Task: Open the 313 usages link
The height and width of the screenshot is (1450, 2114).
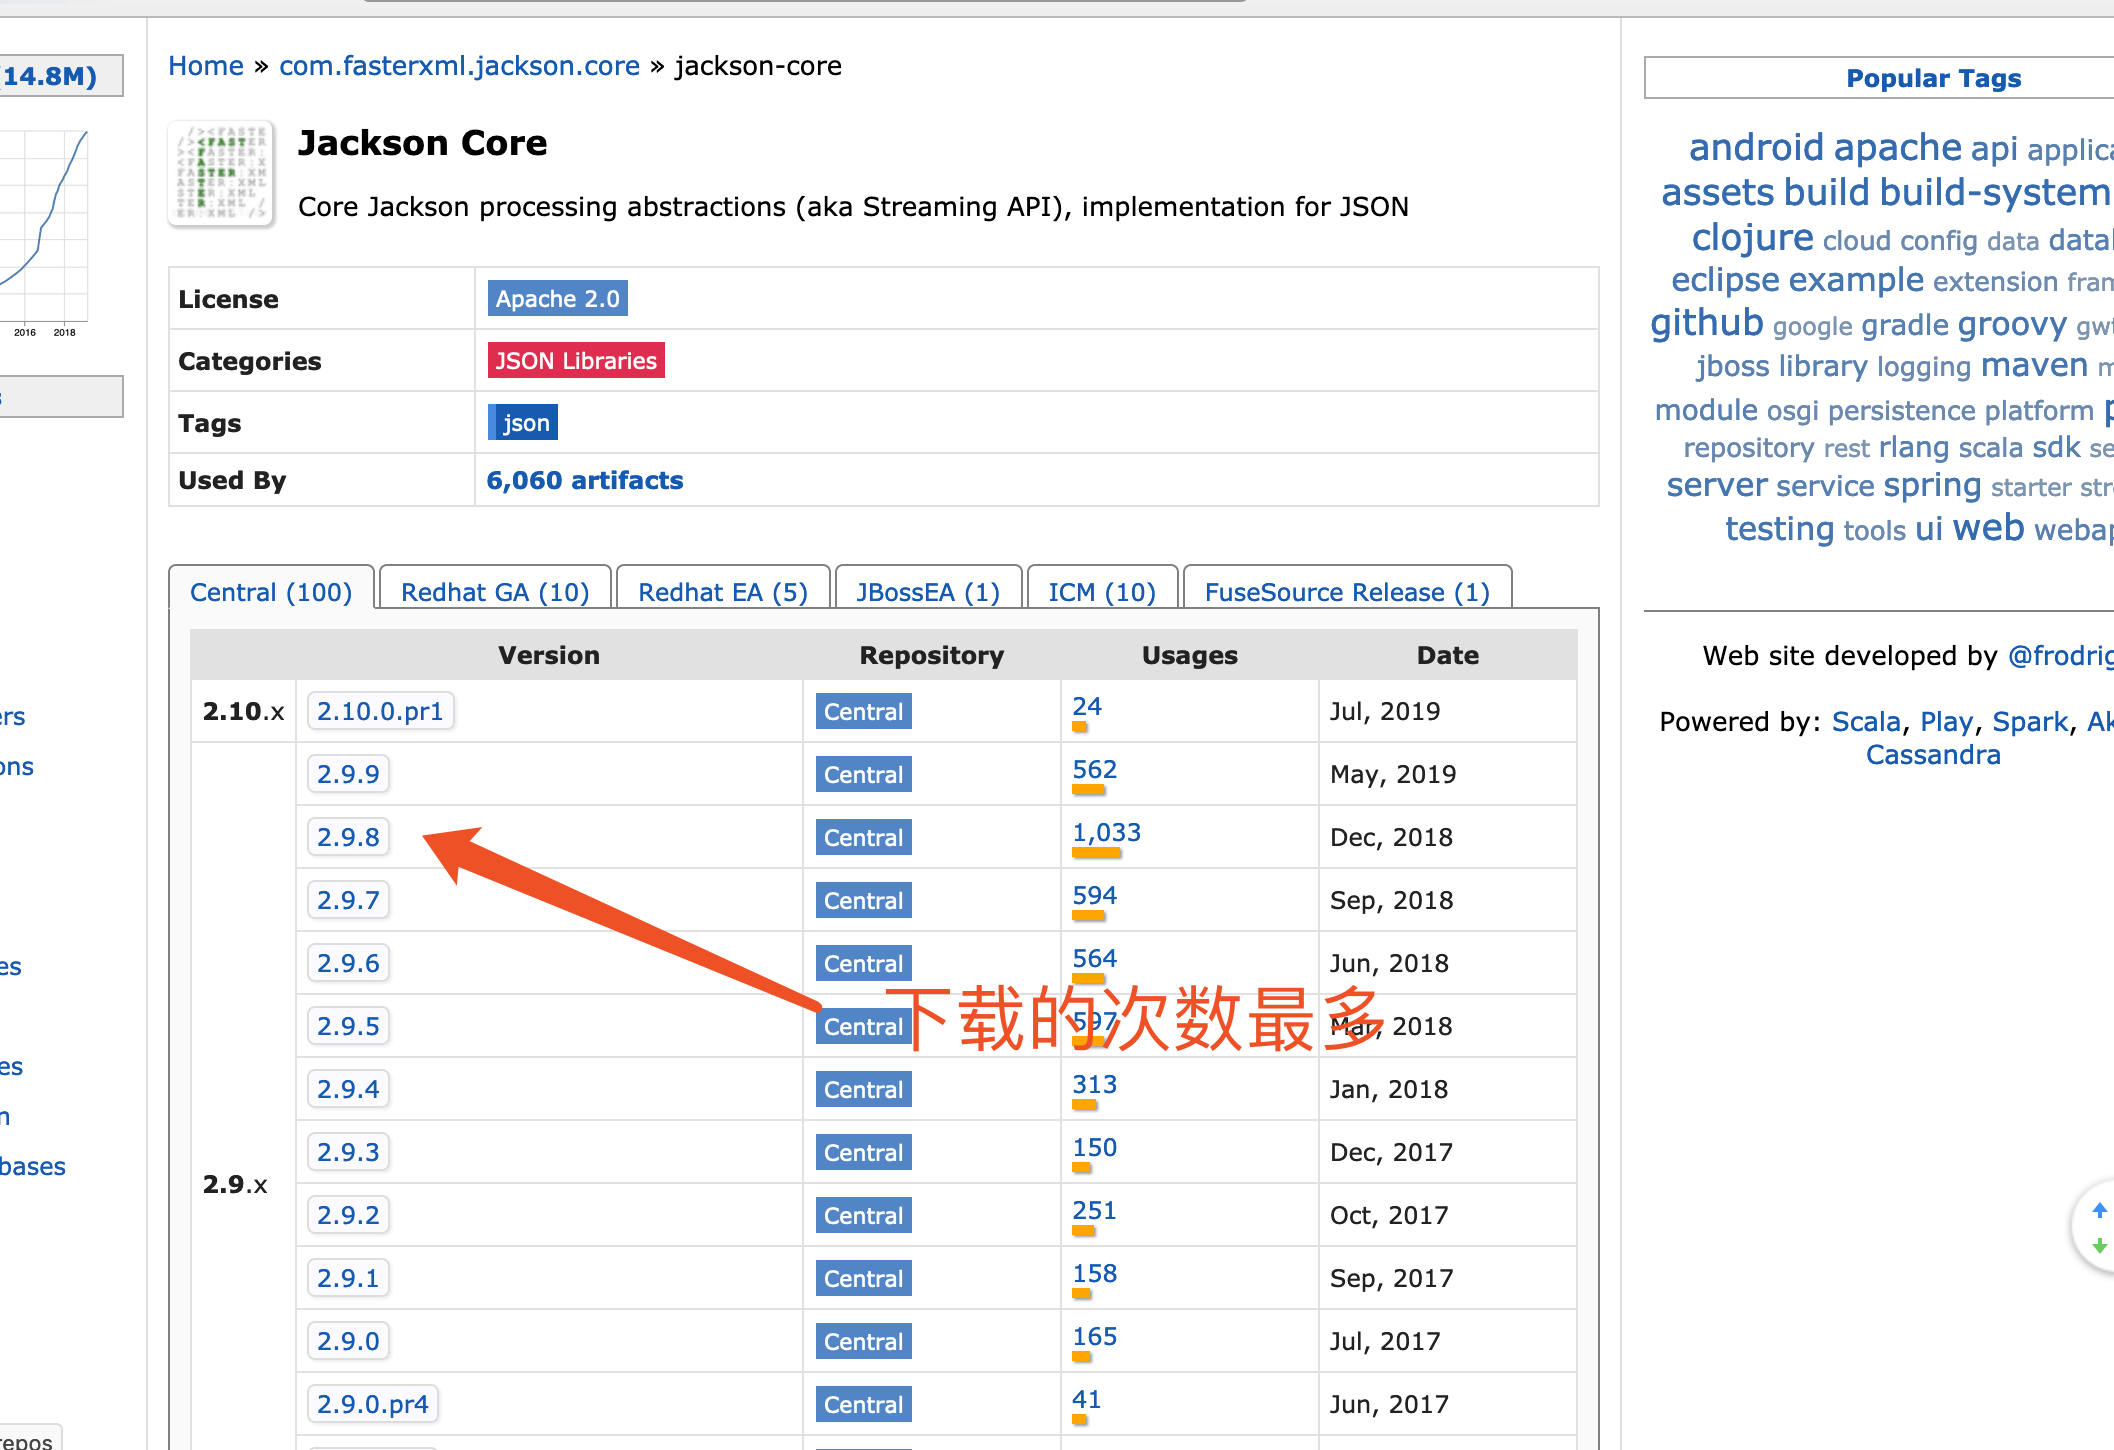Action: (1095, 1084)
